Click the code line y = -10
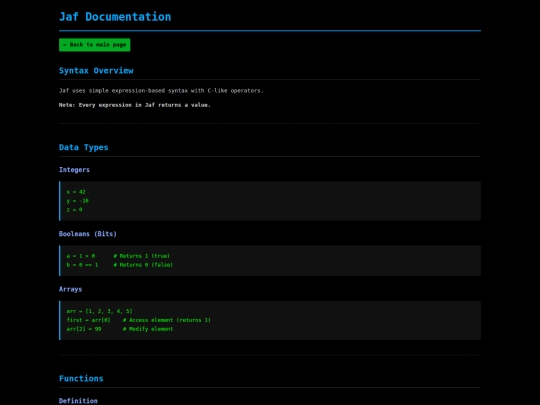Screen dimensions: 540x405 coord(77,201)
